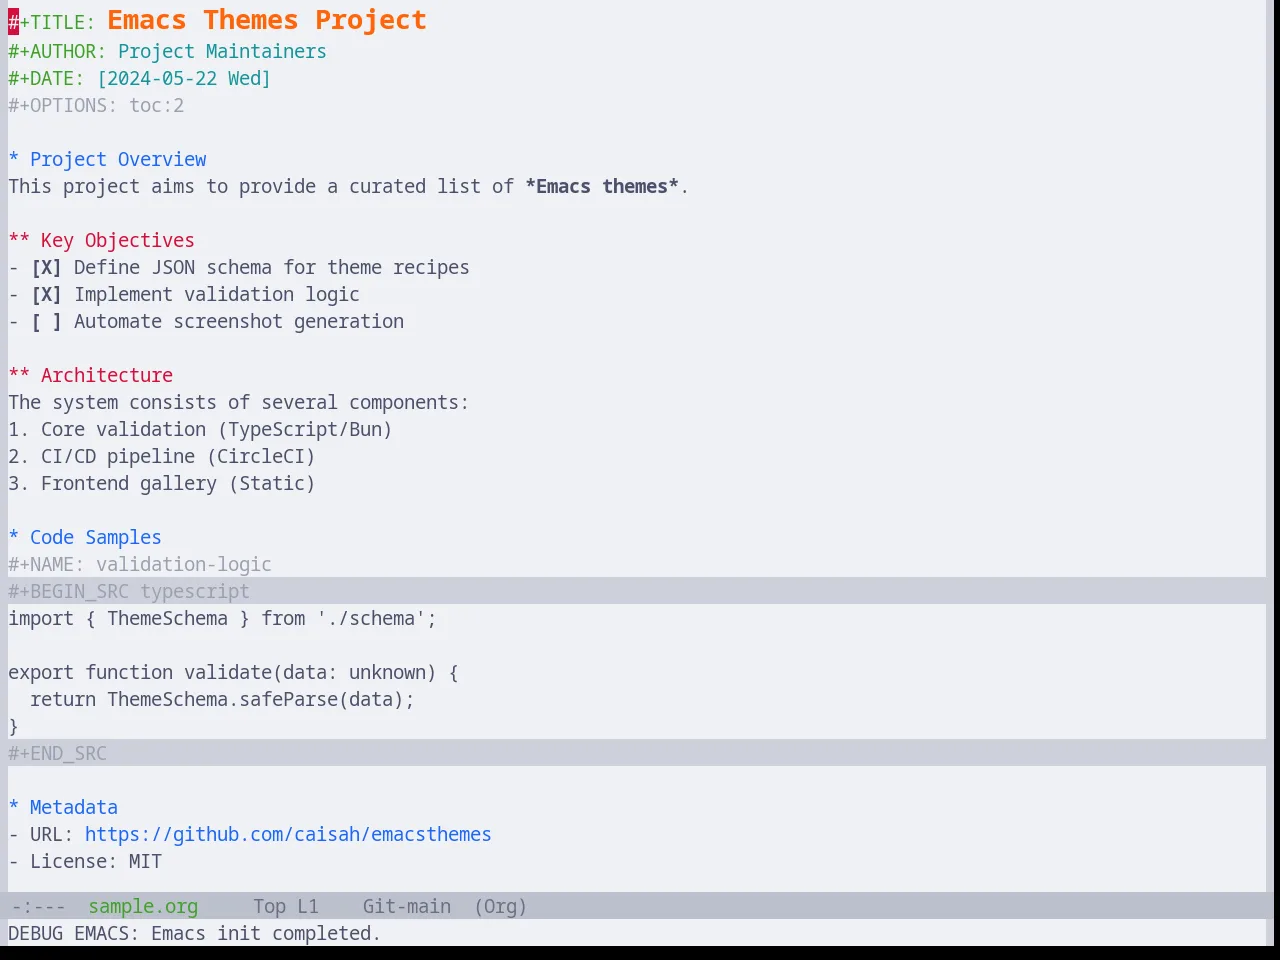The width and height of the screenshot is (1280, 960).
Task: Toggle the checkbox for Define JSON schema
Action: click(46, 268)
